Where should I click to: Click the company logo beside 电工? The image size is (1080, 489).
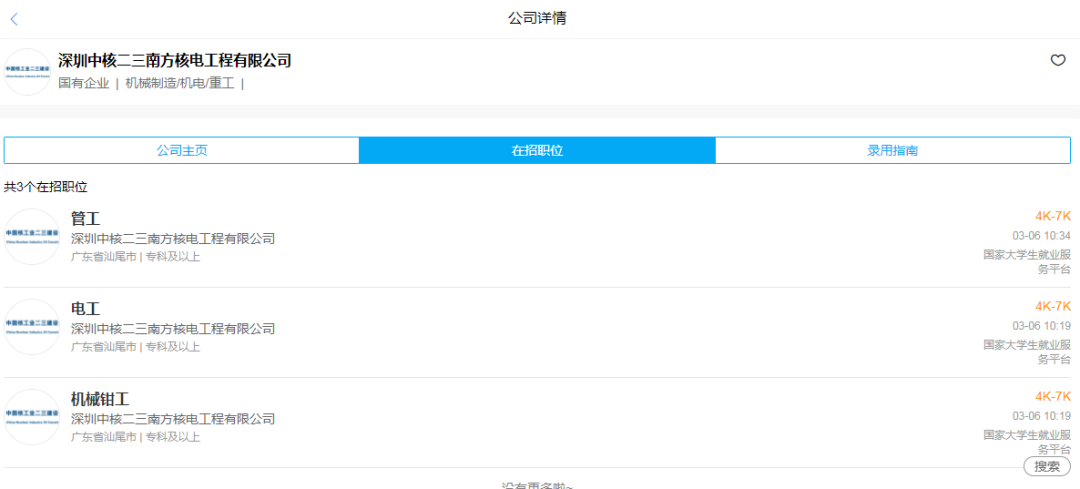(32, 327)
